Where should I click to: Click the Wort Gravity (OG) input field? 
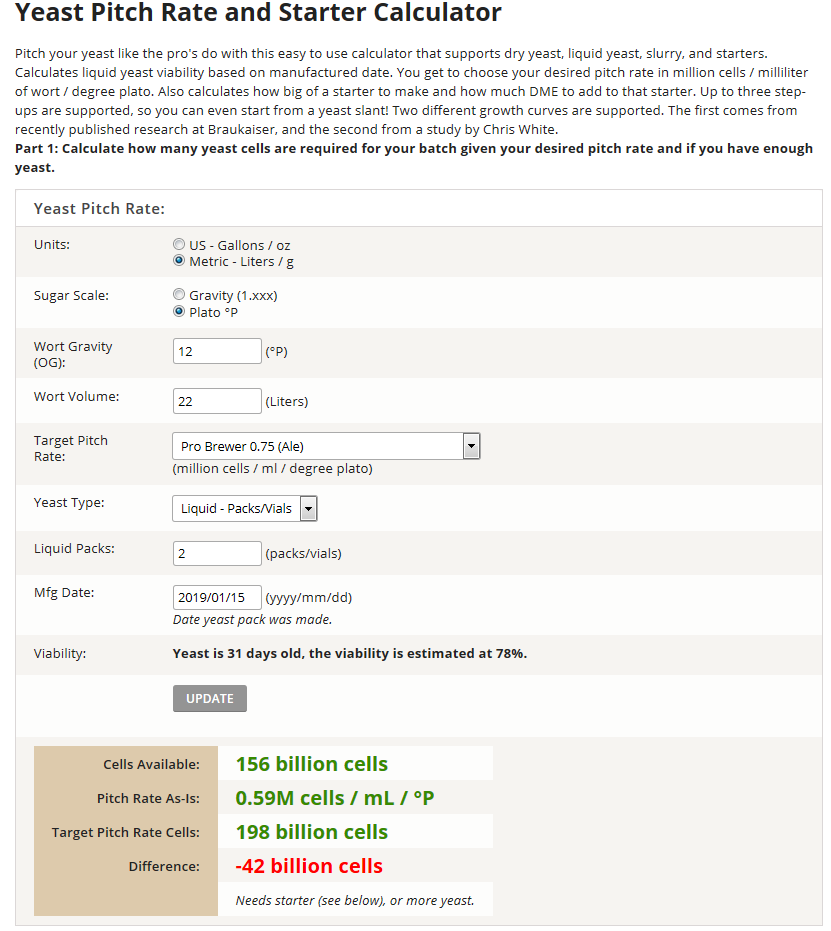pos(217,351)
